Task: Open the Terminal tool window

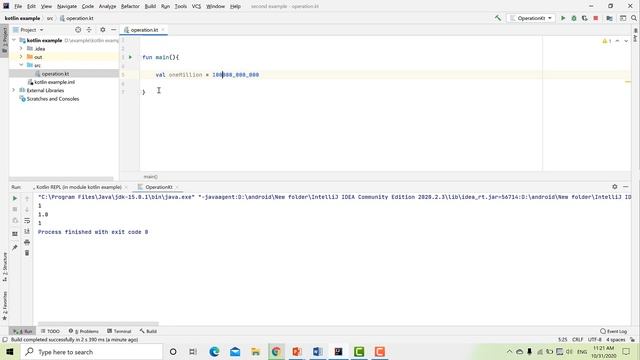Action: pos(119,331)
